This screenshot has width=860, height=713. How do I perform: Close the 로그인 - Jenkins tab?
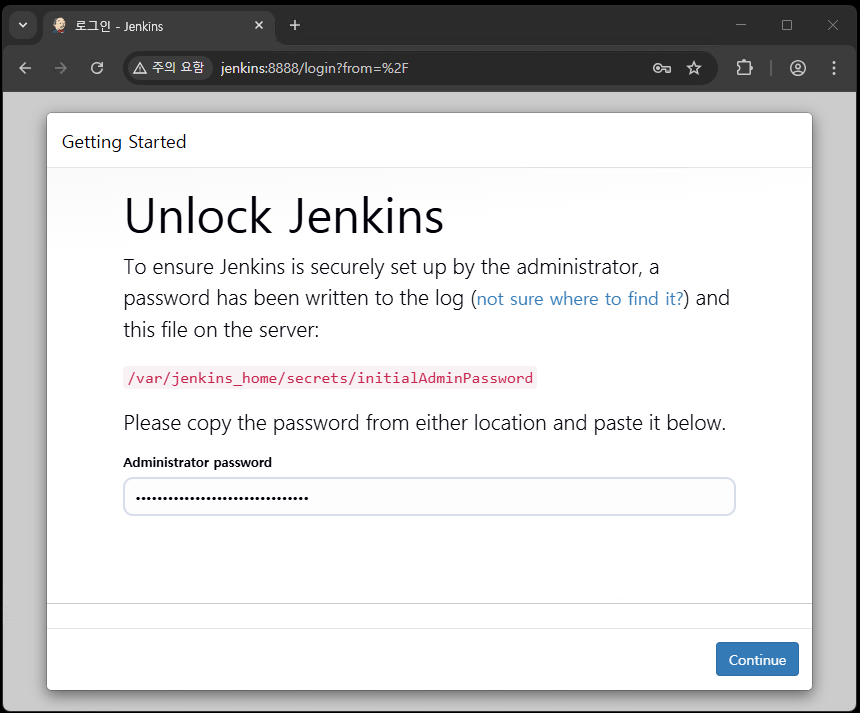coord(259,25)
